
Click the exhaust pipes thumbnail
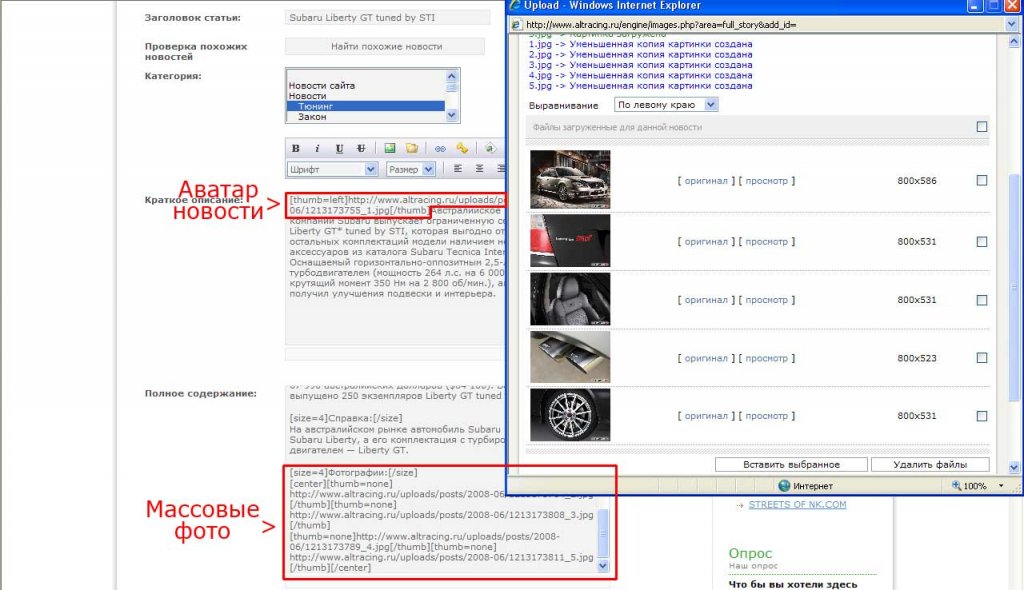coord(570,357)
